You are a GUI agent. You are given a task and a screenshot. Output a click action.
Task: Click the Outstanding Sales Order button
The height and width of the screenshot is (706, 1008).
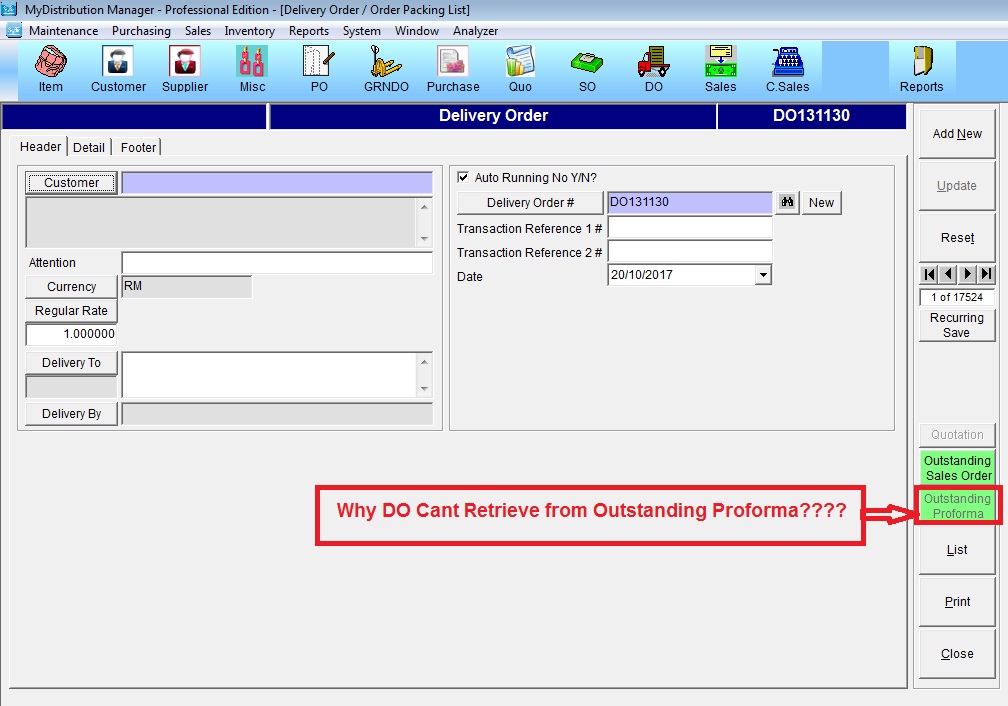[957, 468]
